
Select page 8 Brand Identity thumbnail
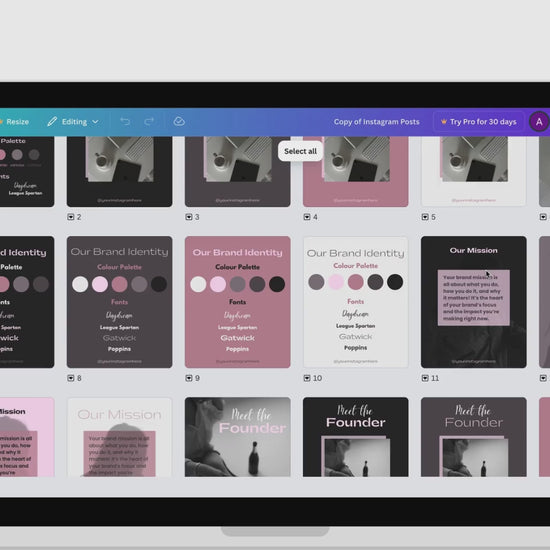tap(119, 302)
